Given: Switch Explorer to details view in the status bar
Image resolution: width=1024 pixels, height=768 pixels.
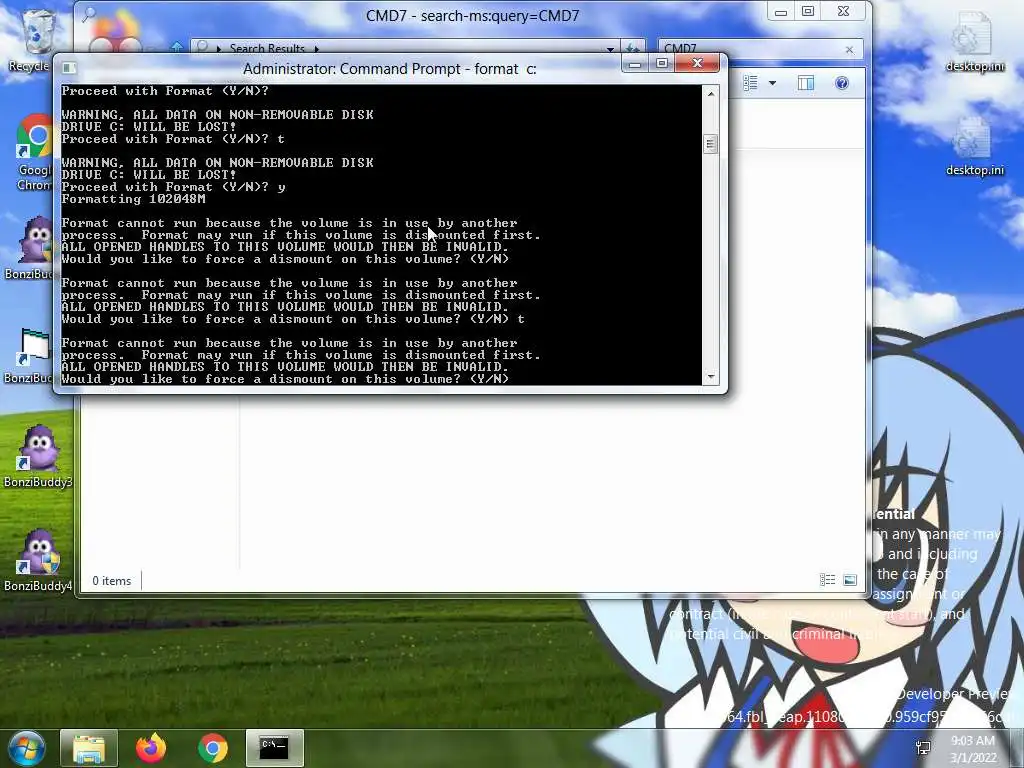Looking at the screenshot, I should [x=827, y=580].
